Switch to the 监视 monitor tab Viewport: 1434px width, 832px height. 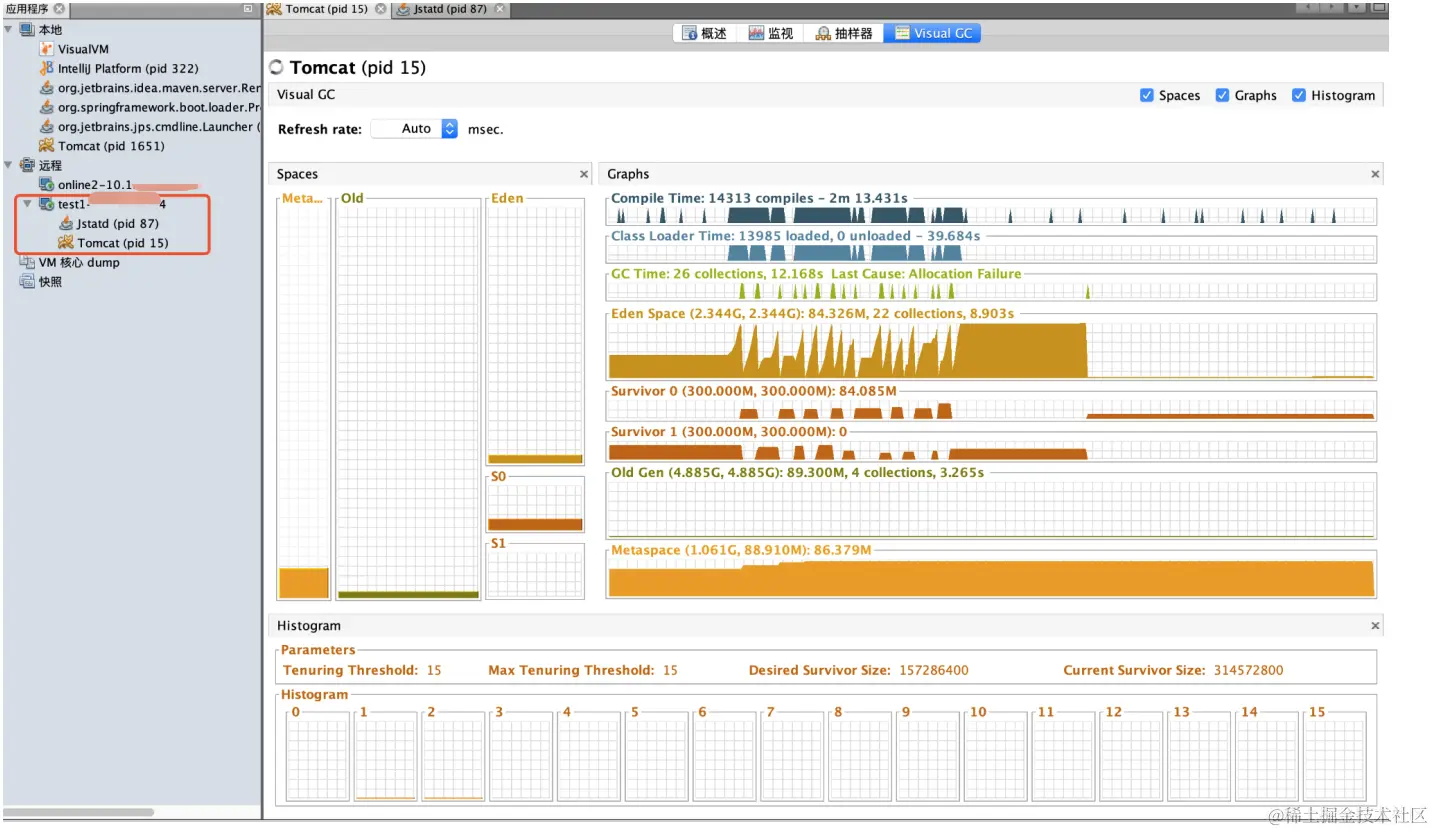coord(770,33)
